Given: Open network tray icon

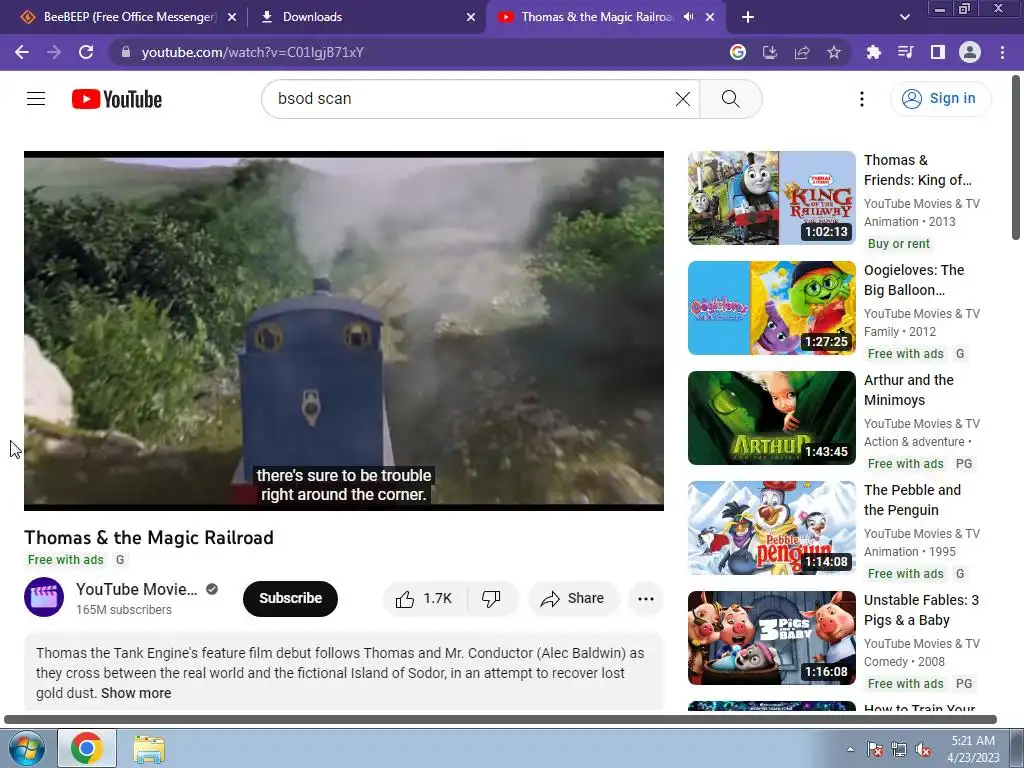Looking at the screenshot, I should pyautogui.click(x=899, y=749).
